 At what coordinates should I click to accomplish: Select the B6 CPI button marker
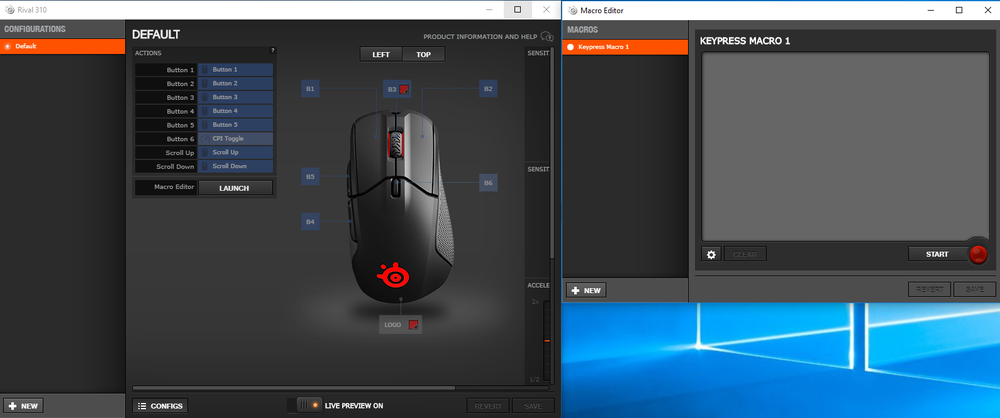(x=488, y=183)
